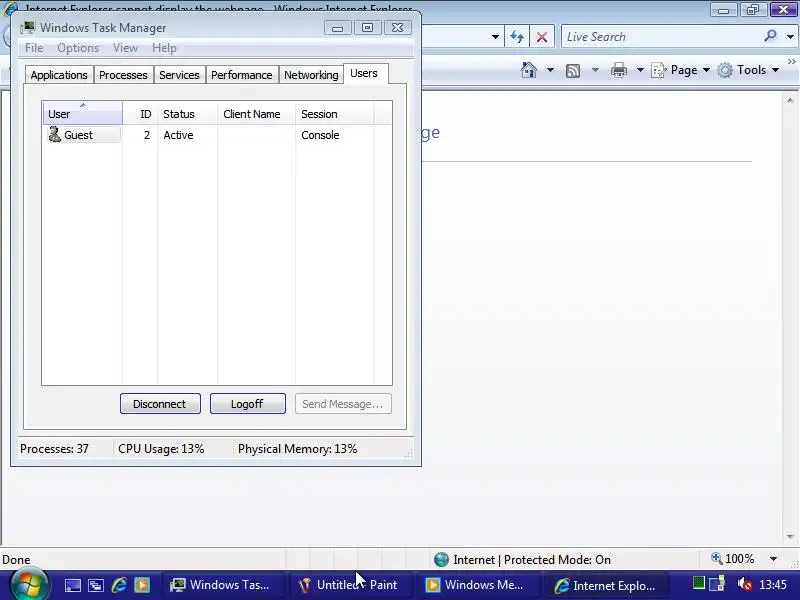Click Switch between windows quick launch icon
Image resolution: width=800 pixels, height=600 pixels.
(x=96, y=585)
